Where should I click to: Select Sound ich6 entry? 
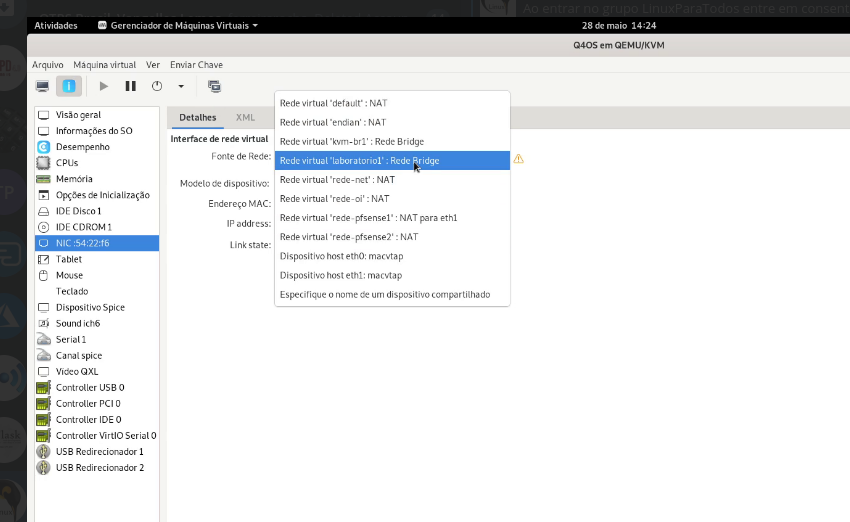tap(97, 323)
